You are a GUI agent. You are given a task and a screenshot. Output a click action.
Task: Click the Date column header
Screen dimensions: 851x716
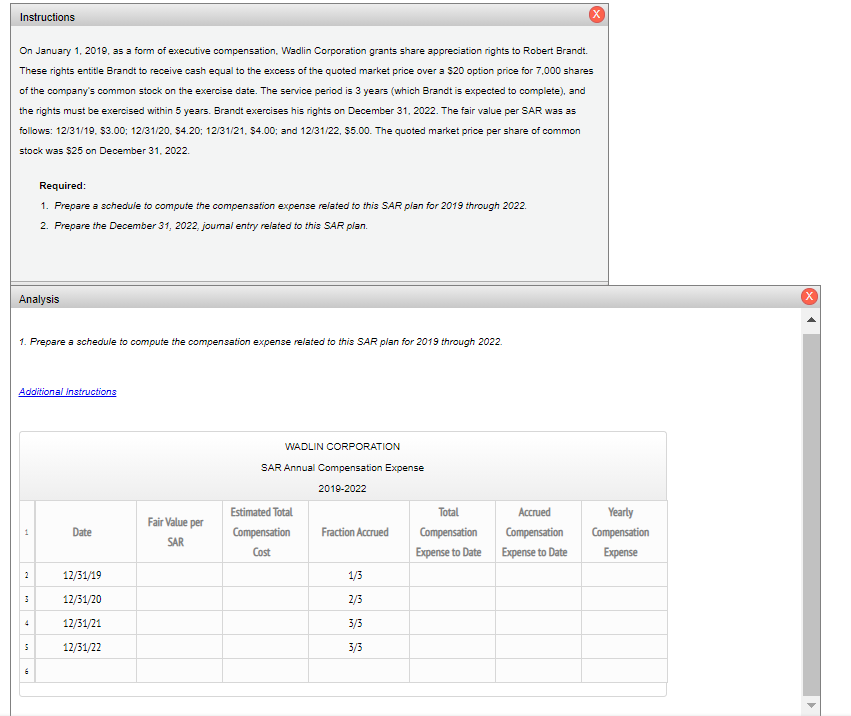[86, 531]
